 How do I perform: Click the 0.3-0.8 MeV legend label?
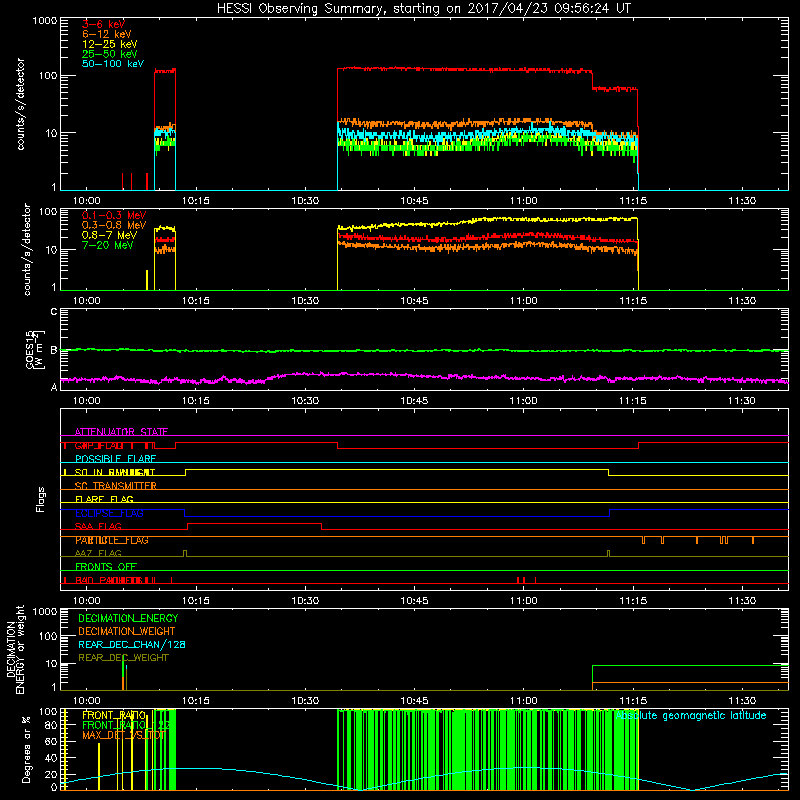pyautogui.click(x=114, y=225)
